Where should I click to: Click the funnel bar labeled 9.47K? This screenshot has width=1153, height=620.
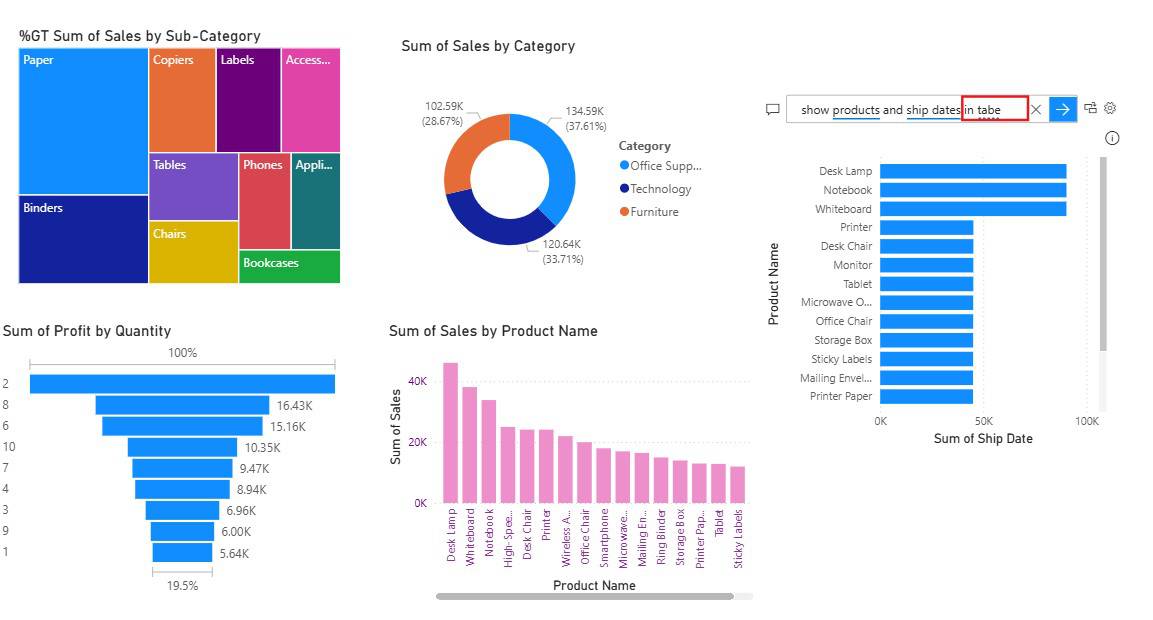(182, 468)
